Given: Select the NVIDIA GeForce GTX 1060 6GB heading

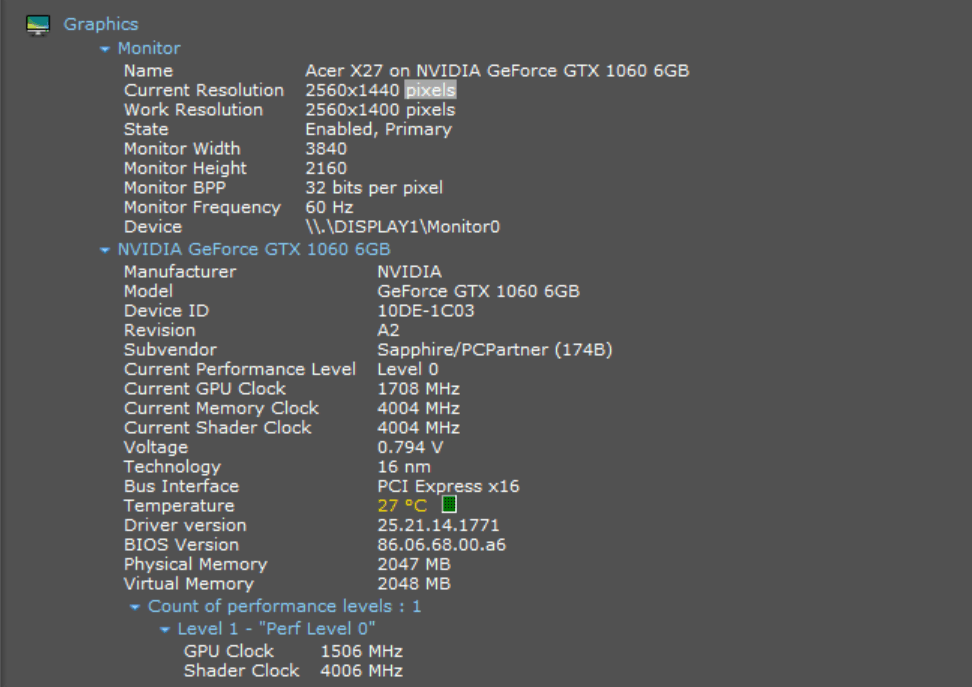Looking at the screenshot, I should (254, 249).
